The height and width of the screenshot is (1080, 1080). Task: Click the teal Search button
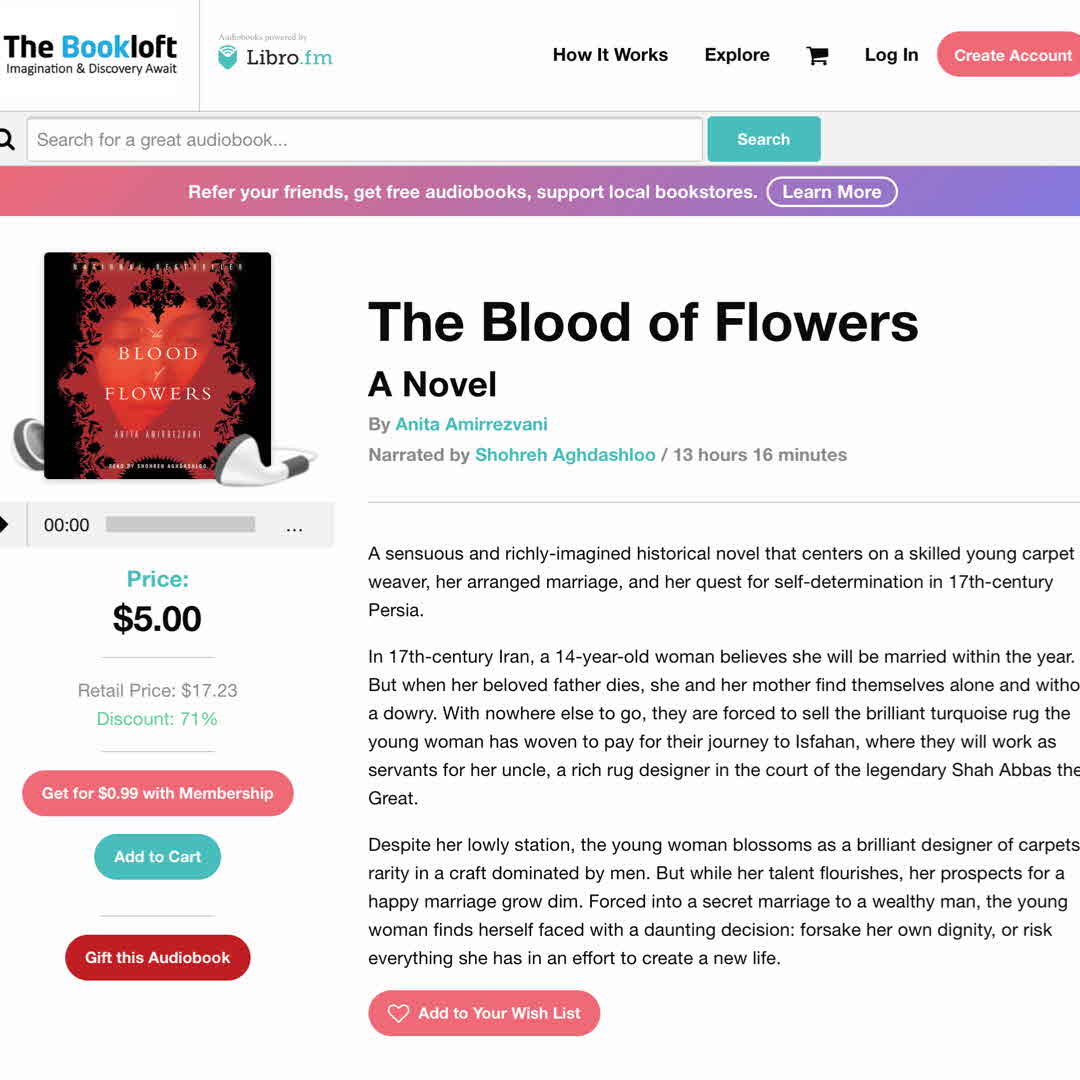764,140
